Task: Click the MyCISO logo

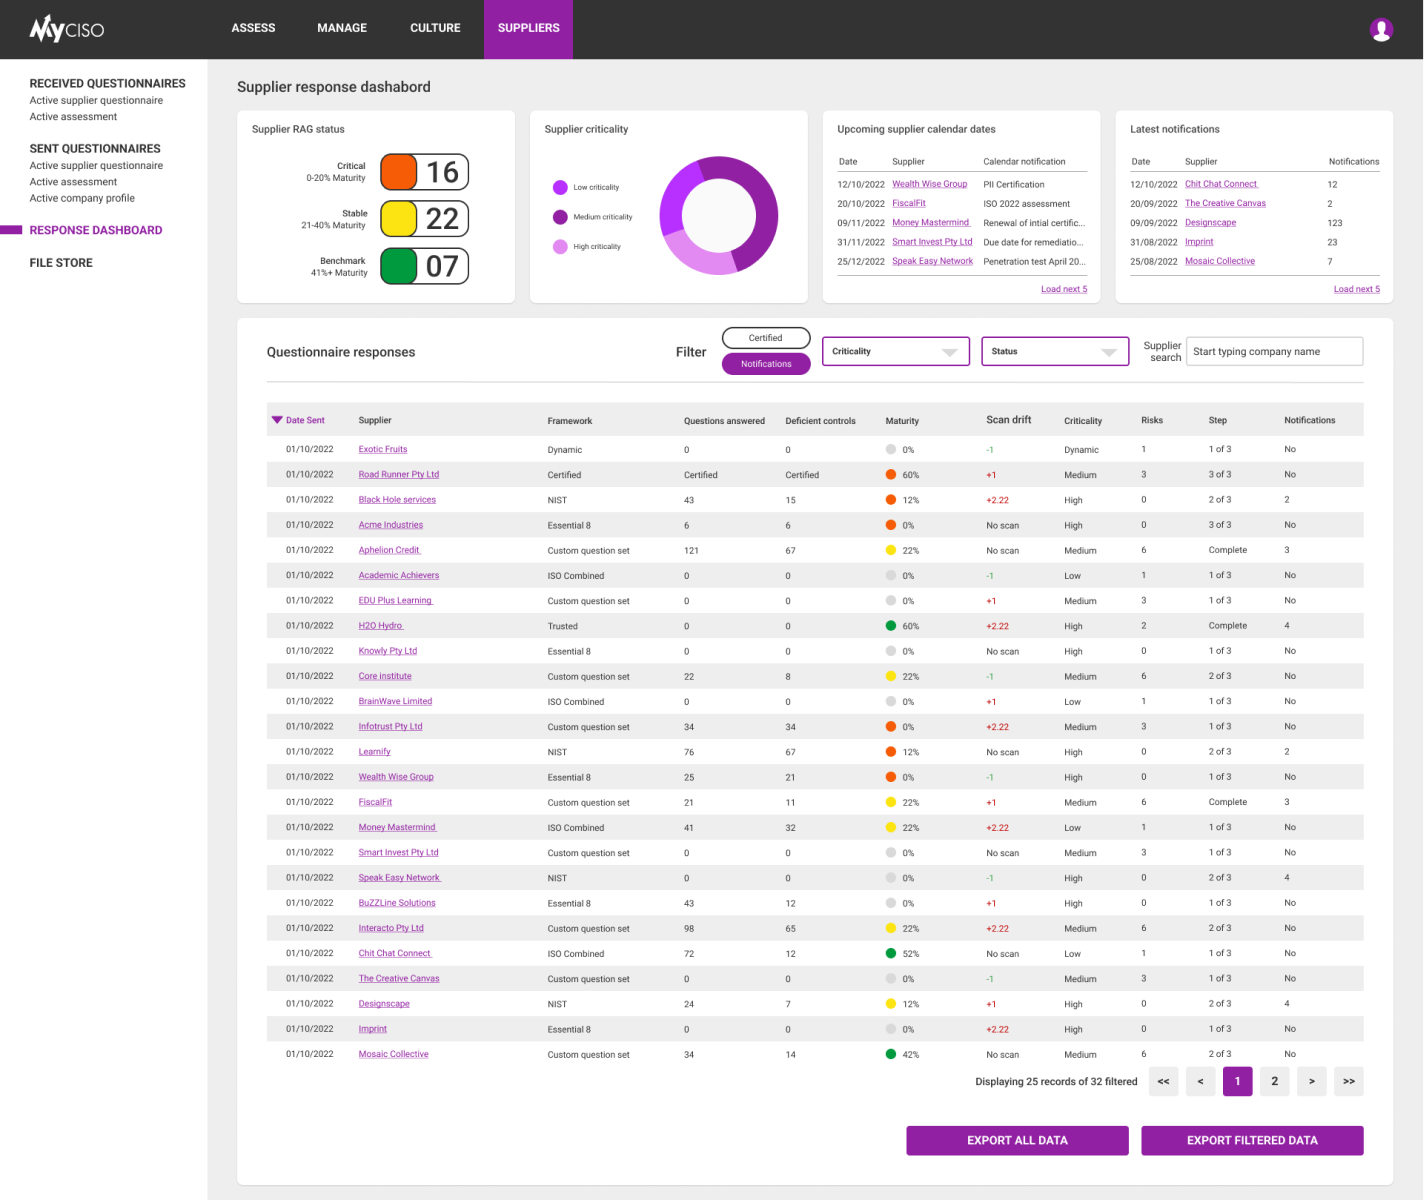Action: click(66, 29)
